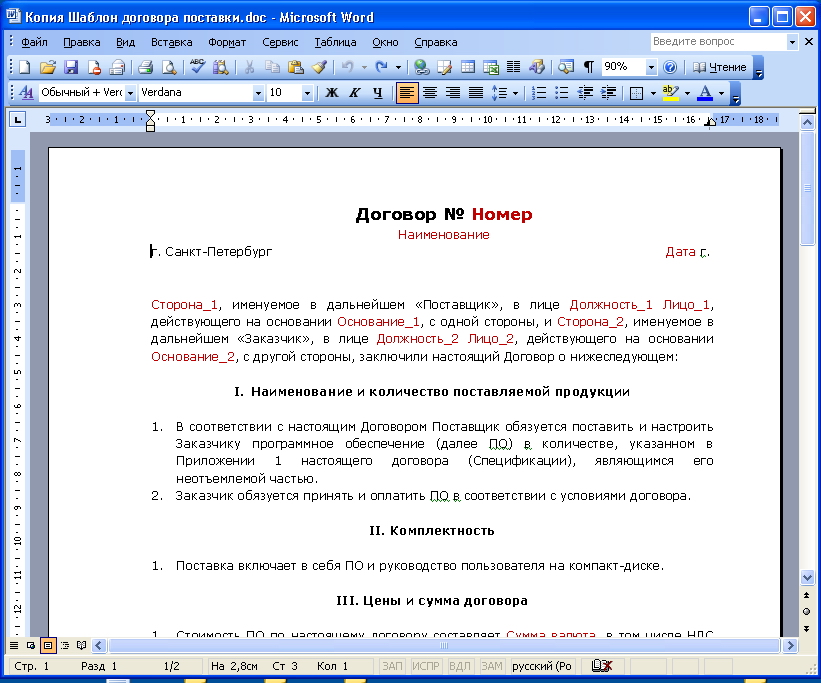
Task: Toggle numbered list formatting
Action: 539,93
